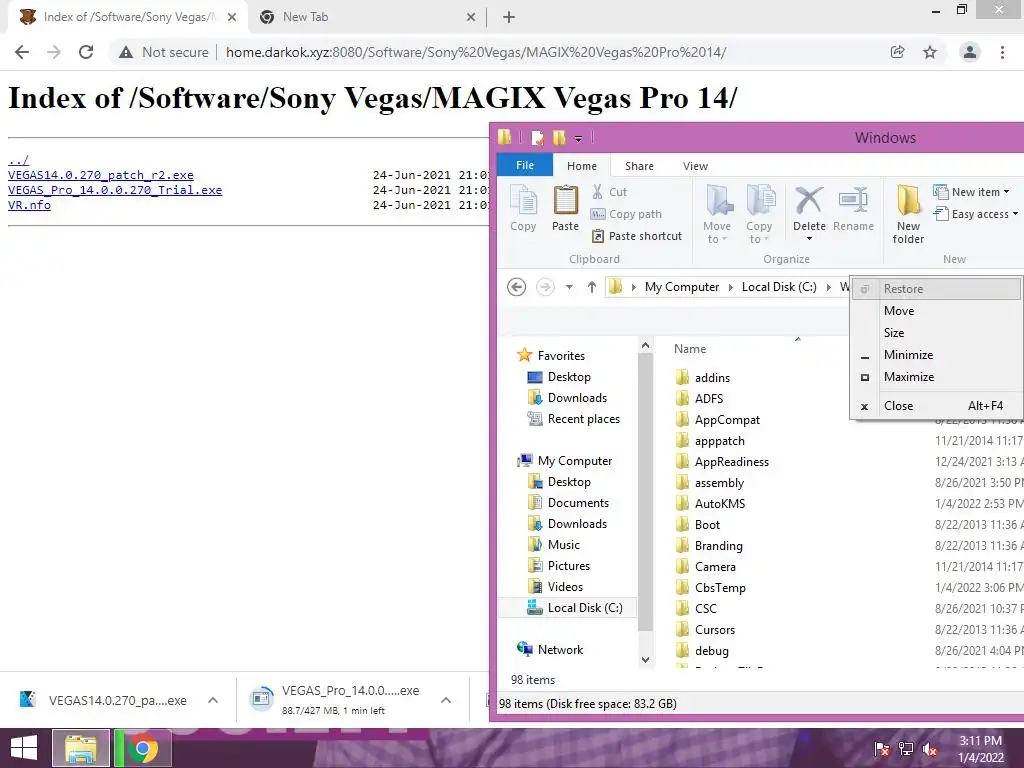Select Videos under My Computer
The width and height of the screenshot is (1024, 768).
[565, 586]
